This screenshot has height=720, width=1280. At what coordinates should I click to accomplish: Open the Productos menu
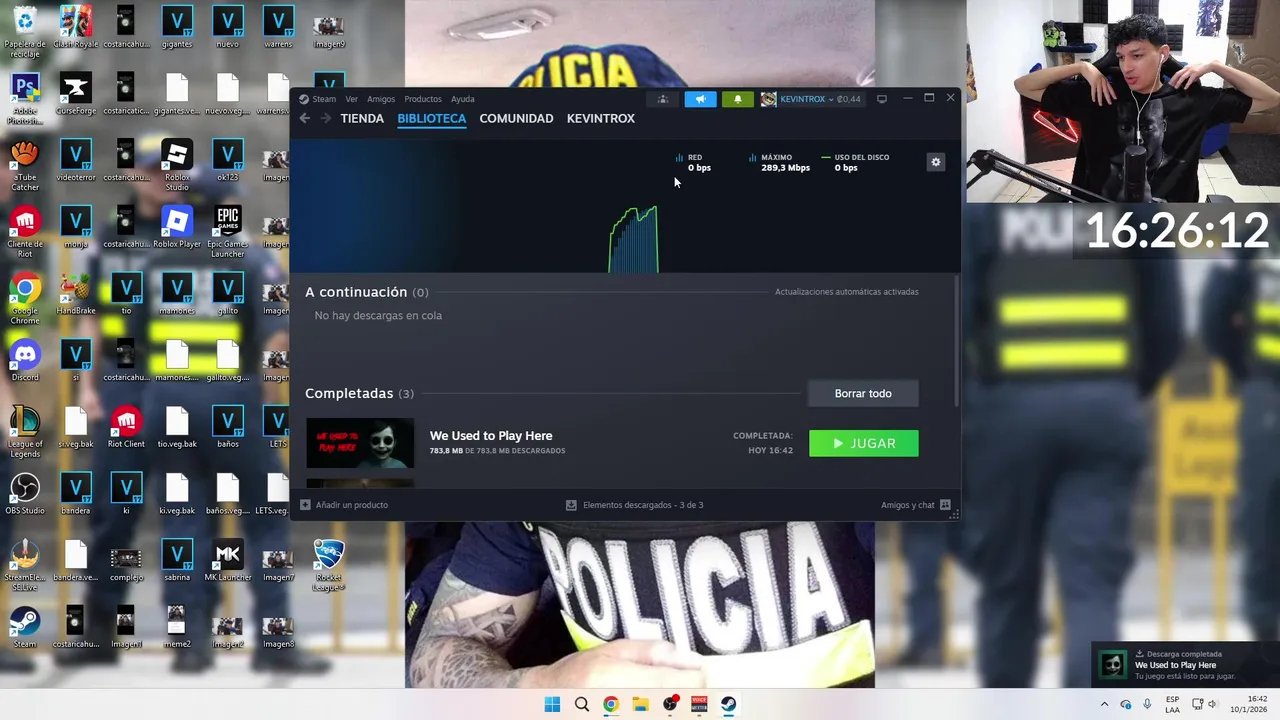422,99
